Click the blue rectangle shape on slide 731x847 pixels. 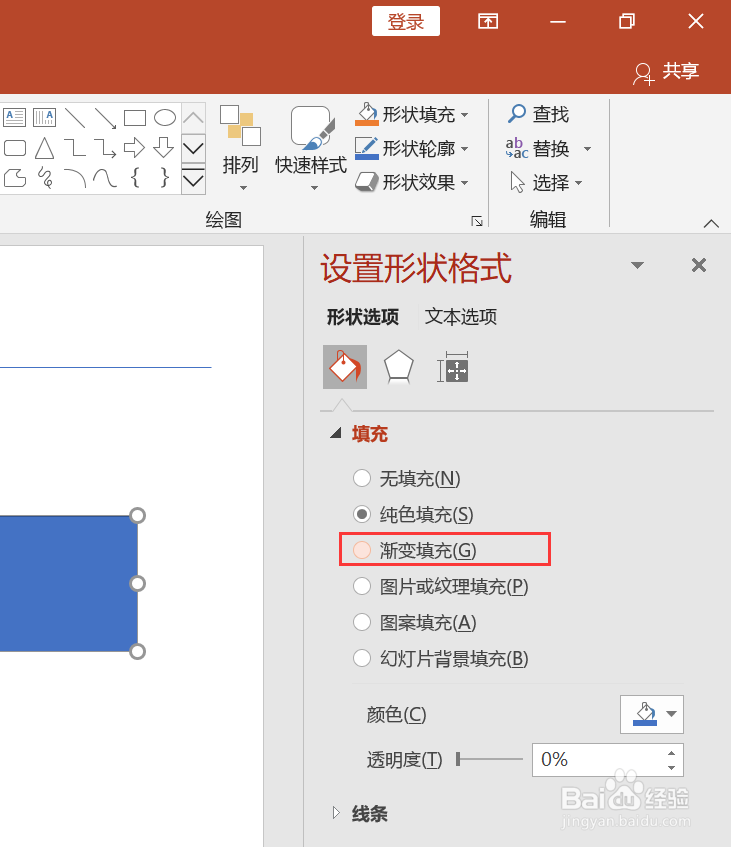69,583
